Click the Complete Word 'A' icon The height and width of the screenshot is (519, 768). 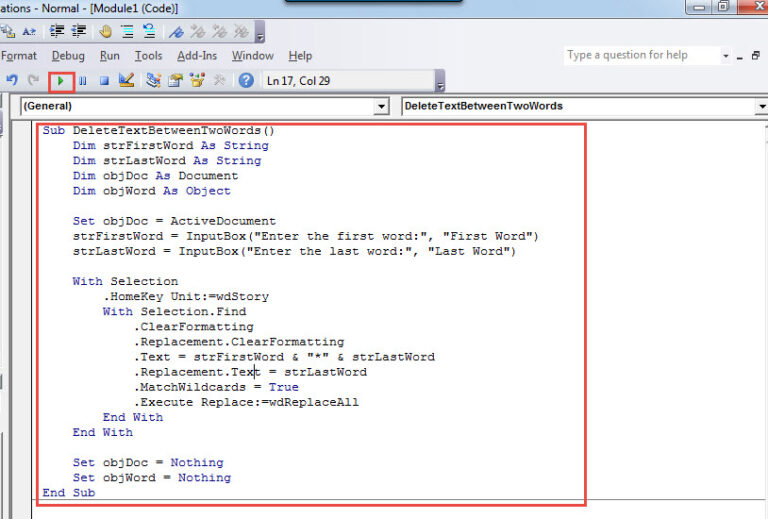coord(29,32)
